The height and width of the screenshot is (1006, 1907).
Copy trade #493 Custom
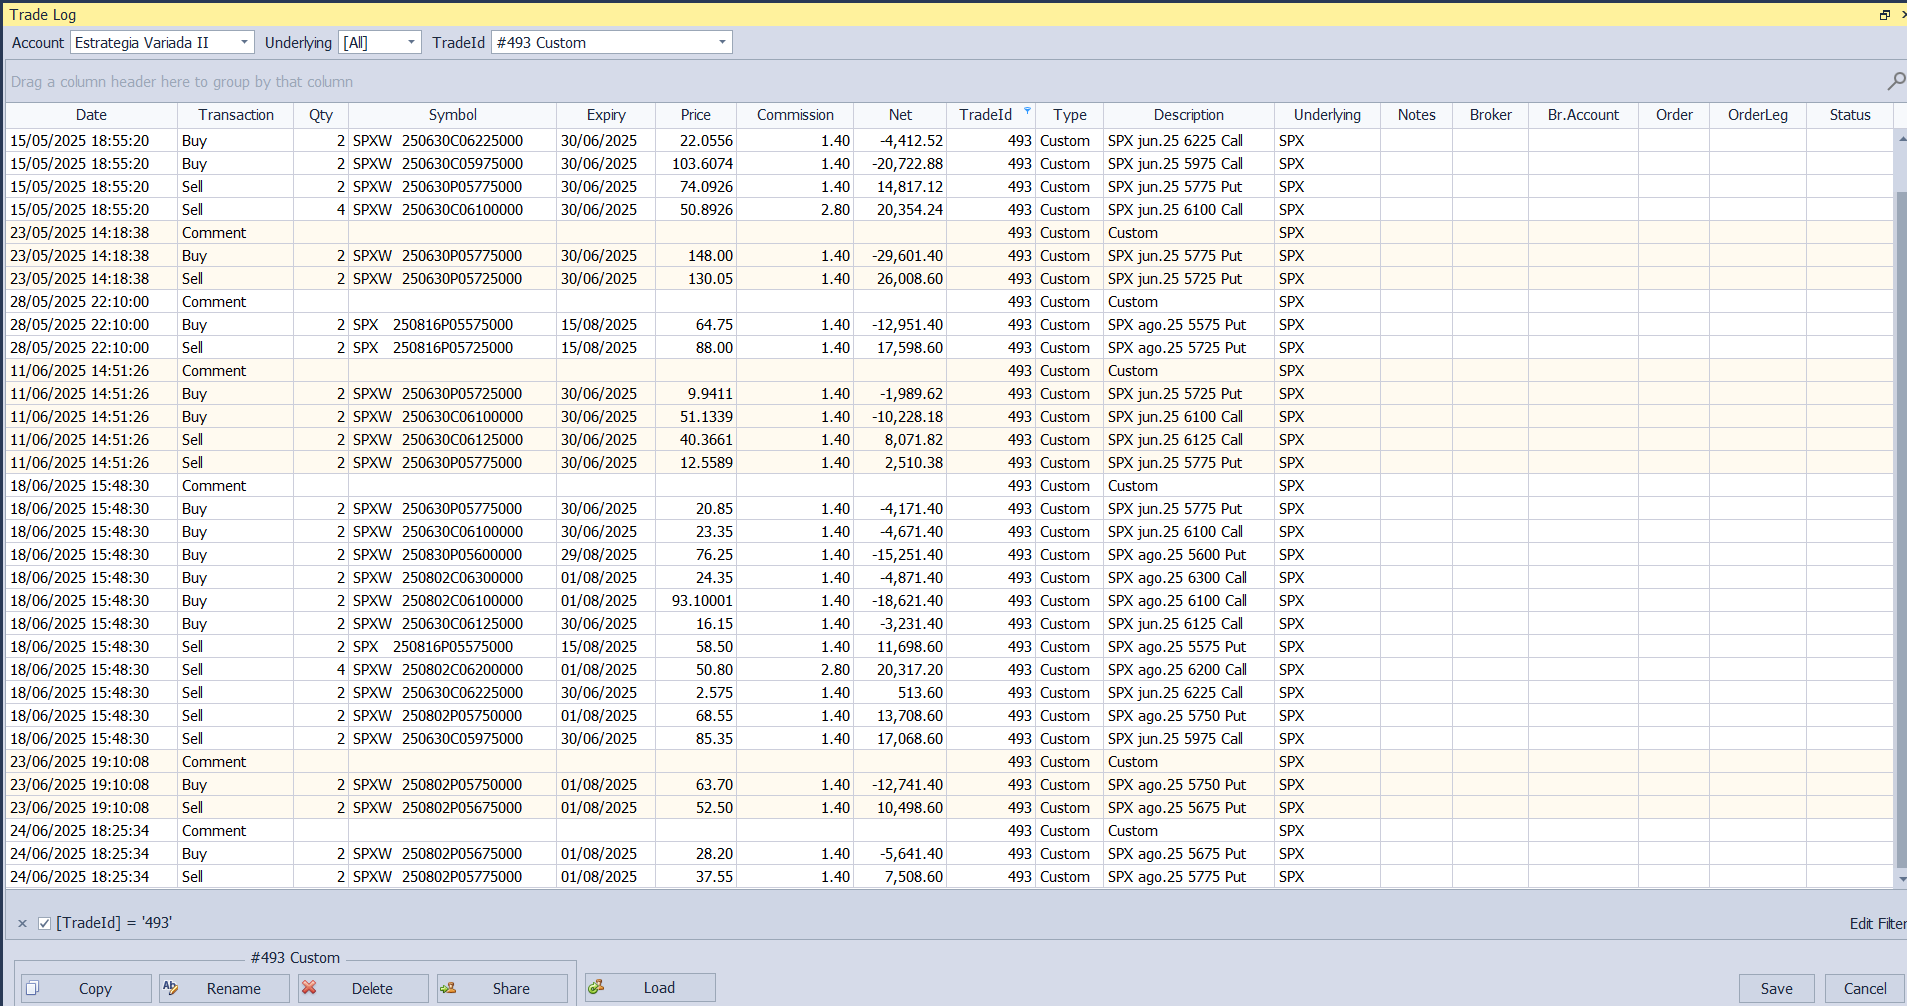86,988
